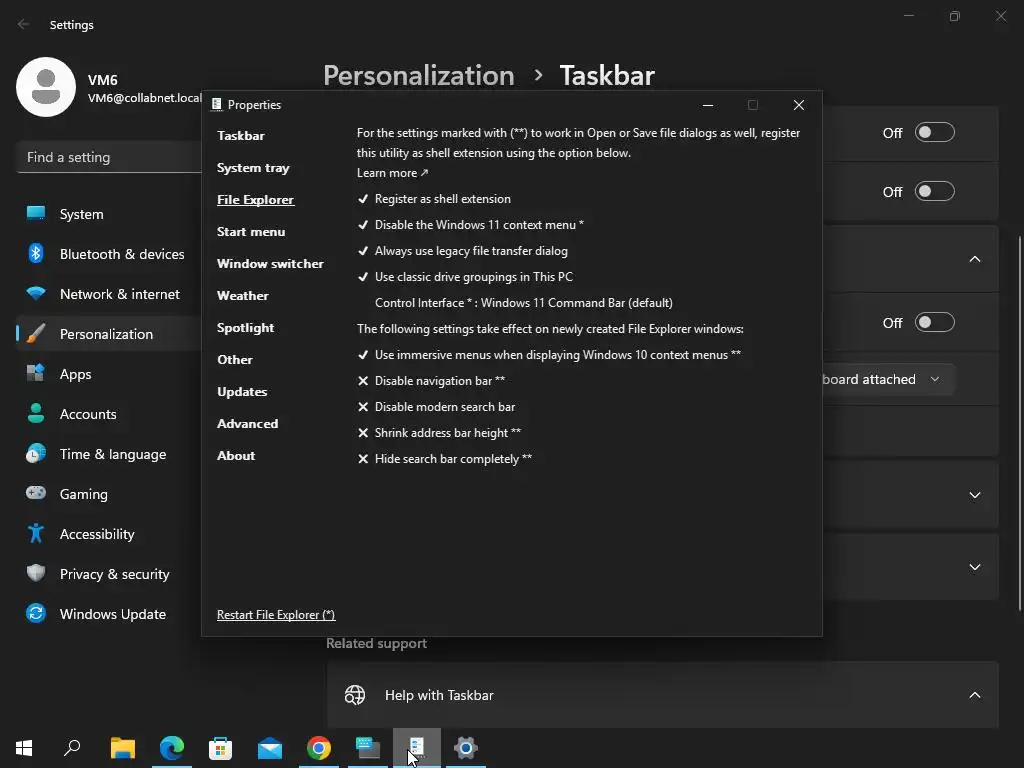
Task: Open Mail app from taskbar
Action: [270, 748]
